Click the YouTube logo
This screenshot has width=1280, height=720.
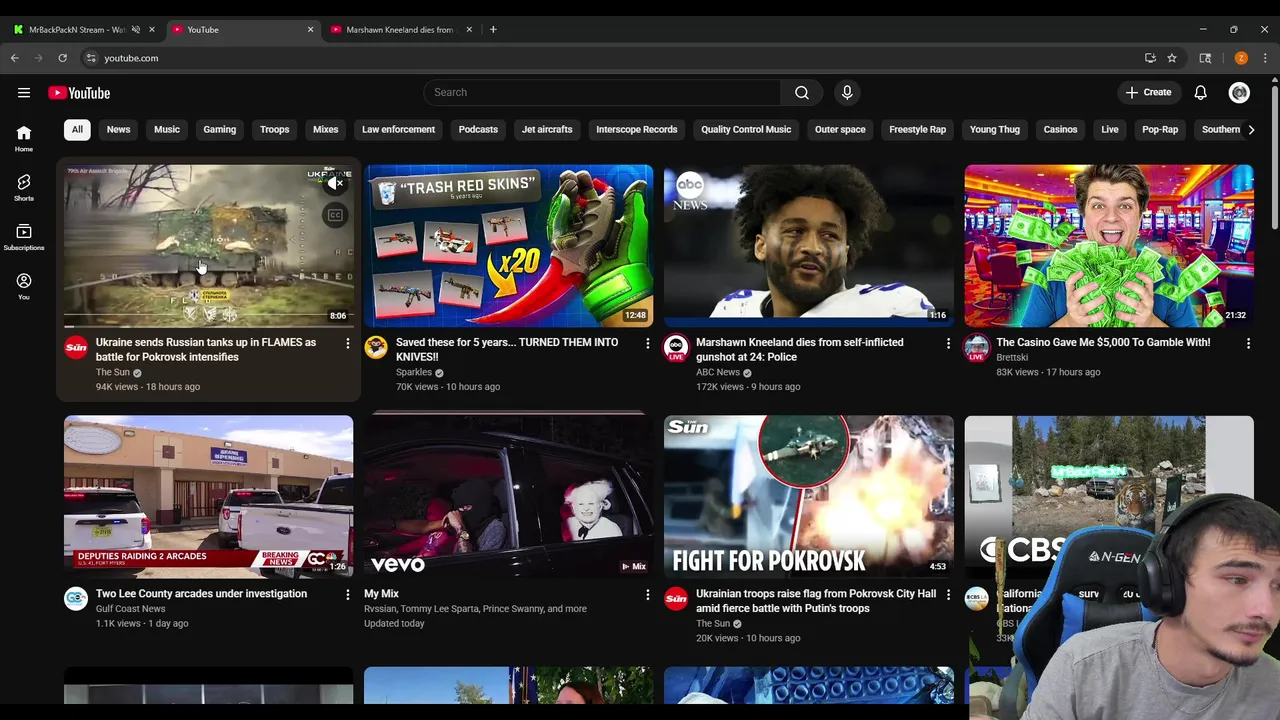click(x=79, y=93)
